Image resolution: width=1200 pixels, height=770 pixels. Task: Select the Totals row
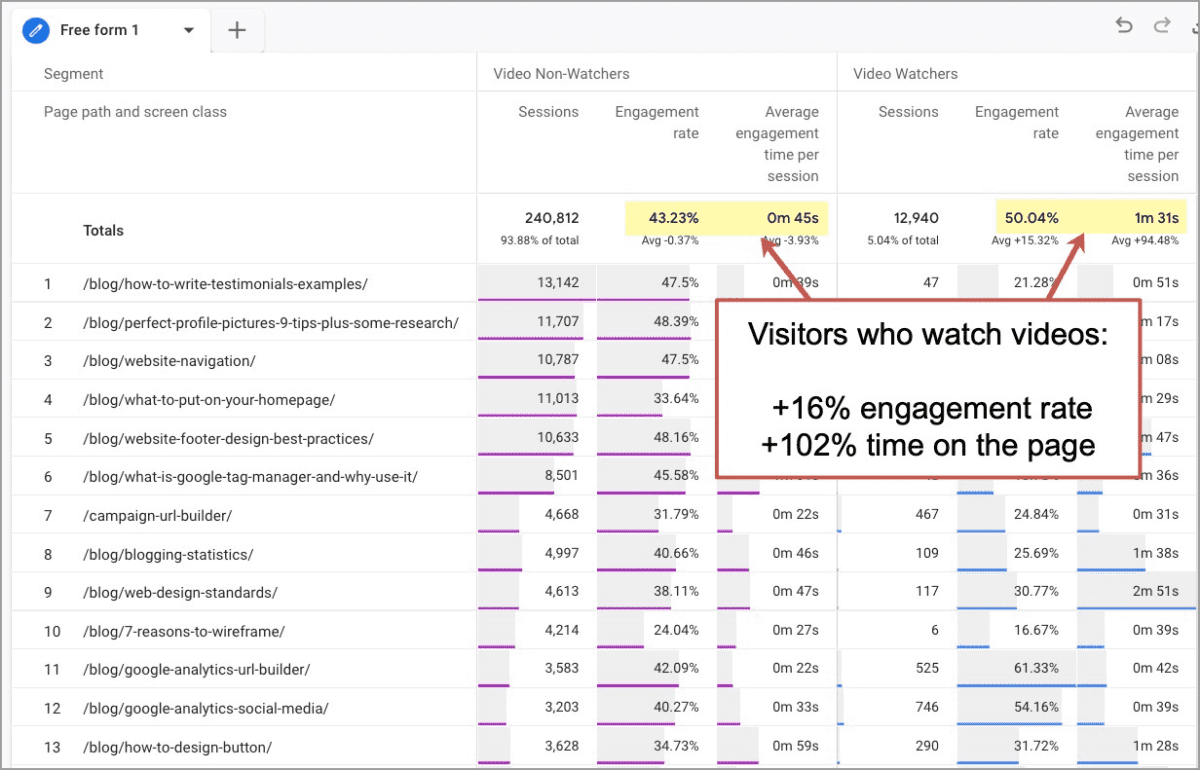103,230
